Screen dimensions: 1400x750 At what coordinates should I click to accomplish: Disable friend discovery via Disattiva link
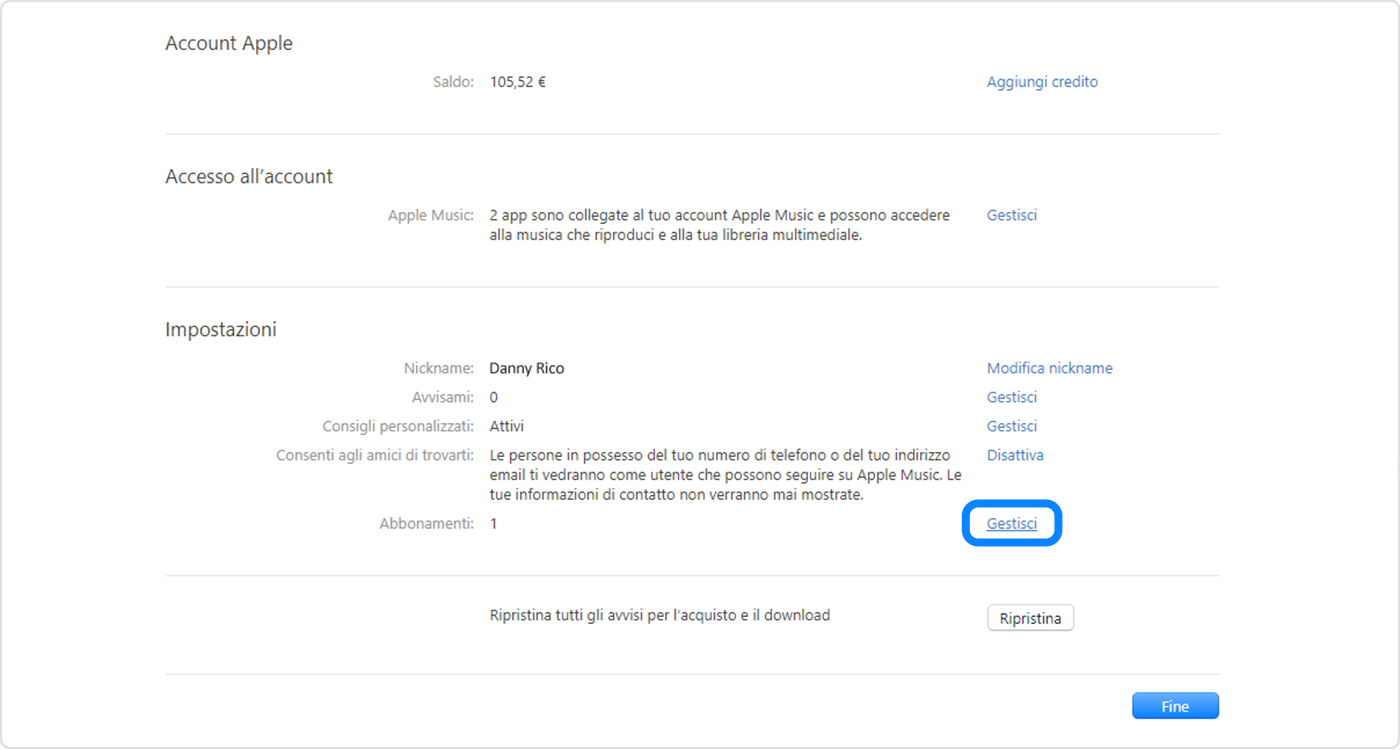(x=1015, y=454)
